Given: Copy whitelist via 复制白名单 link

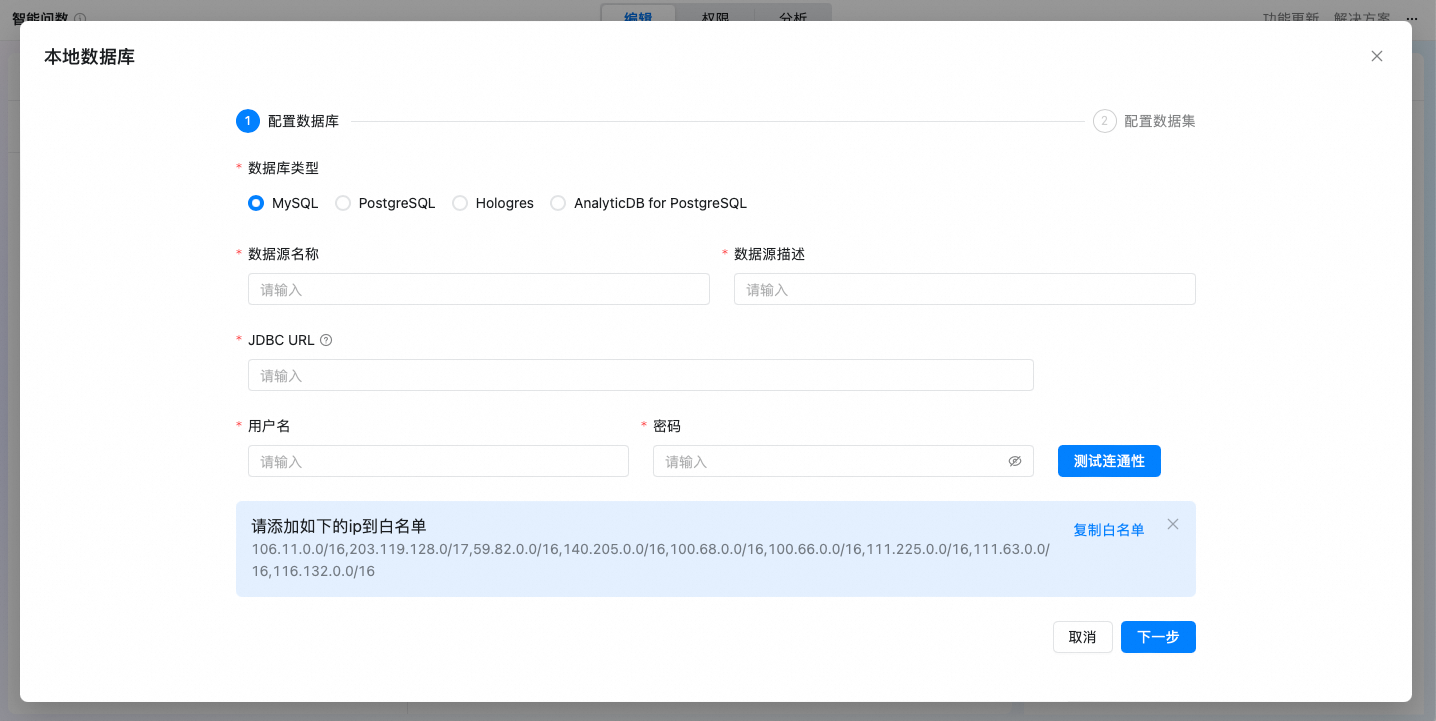Looking at the screenshot, I should click(1109, 530).
